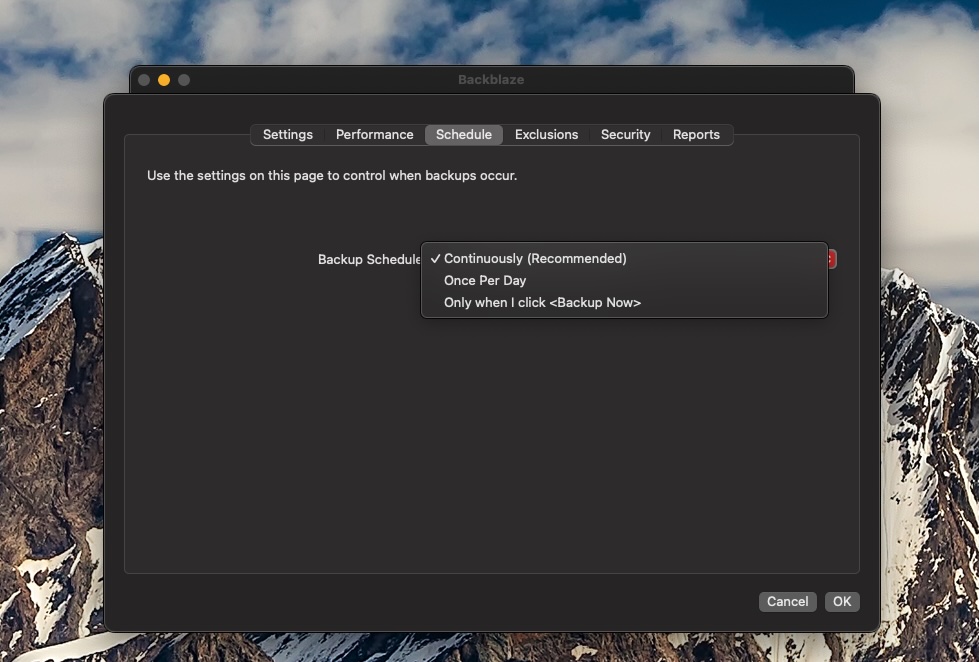Viewport: 979px width, 662px height.
Task: Discard changes using the Cancel button
Action: [787, 601]
